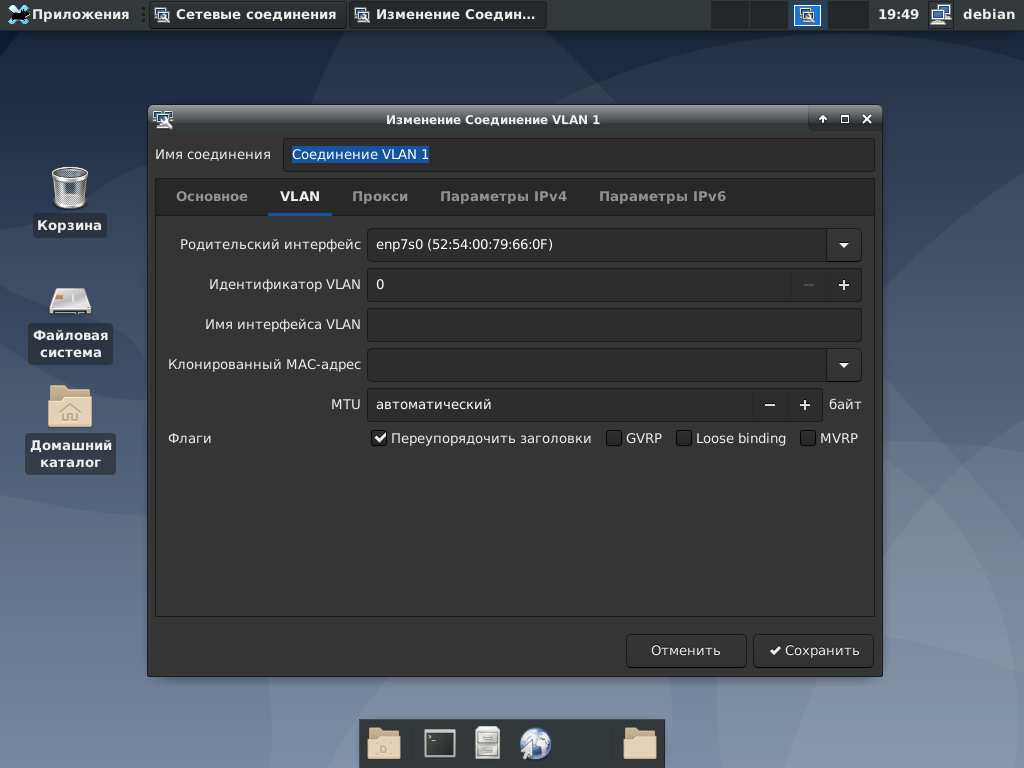This screenshot has height=768, width=1024.
Task: Decrease the MTU value with minus button
Action: [x=769, y=405]
